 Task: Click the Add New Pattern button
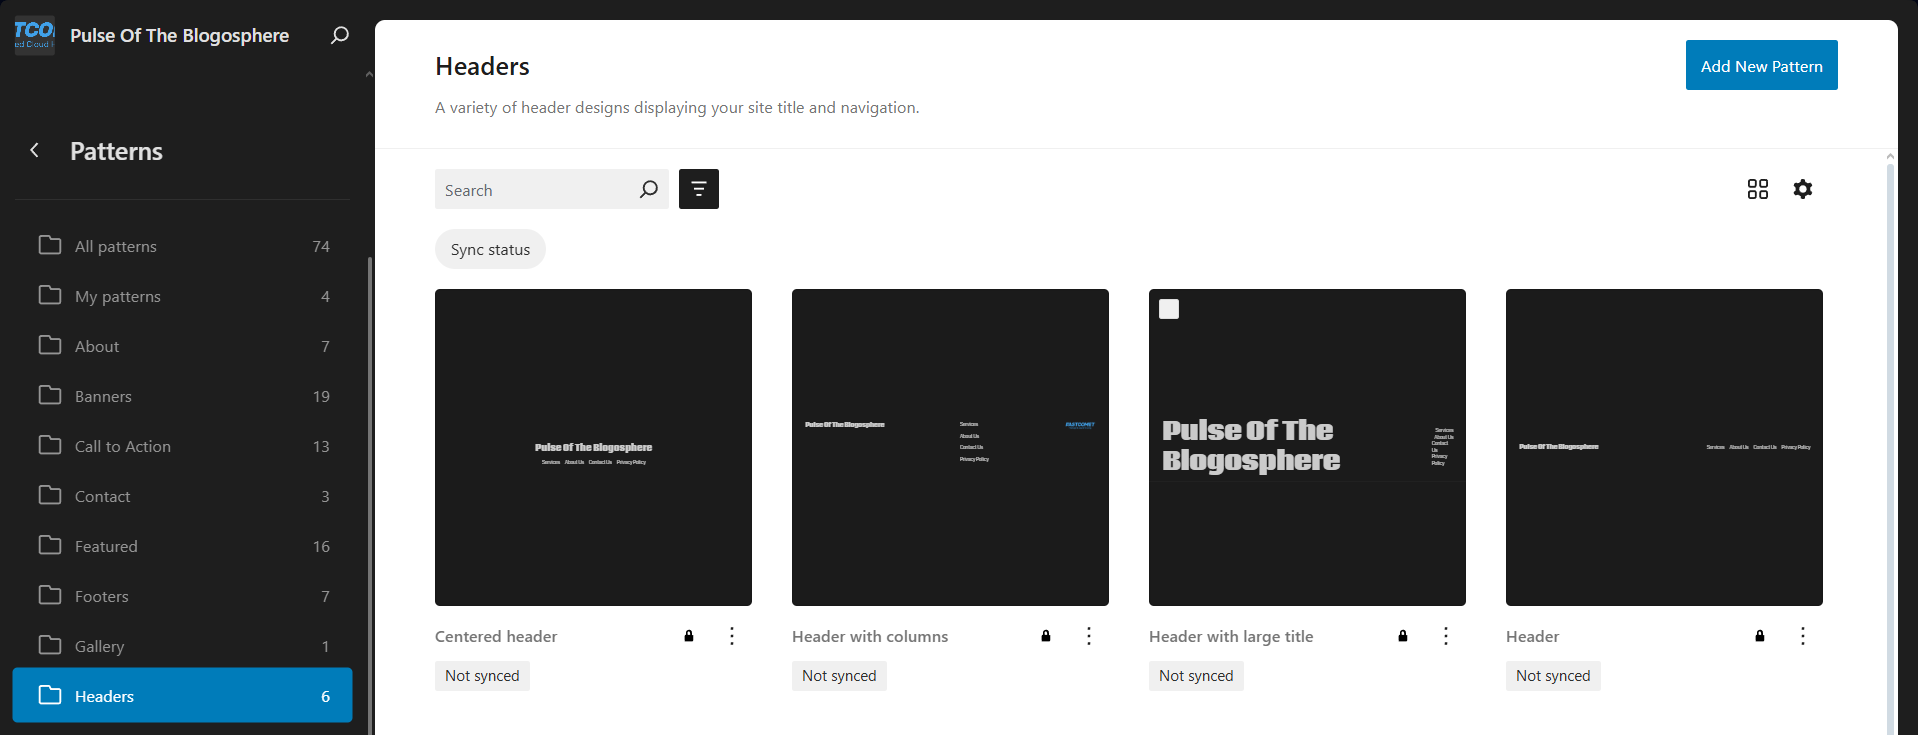1761,66
